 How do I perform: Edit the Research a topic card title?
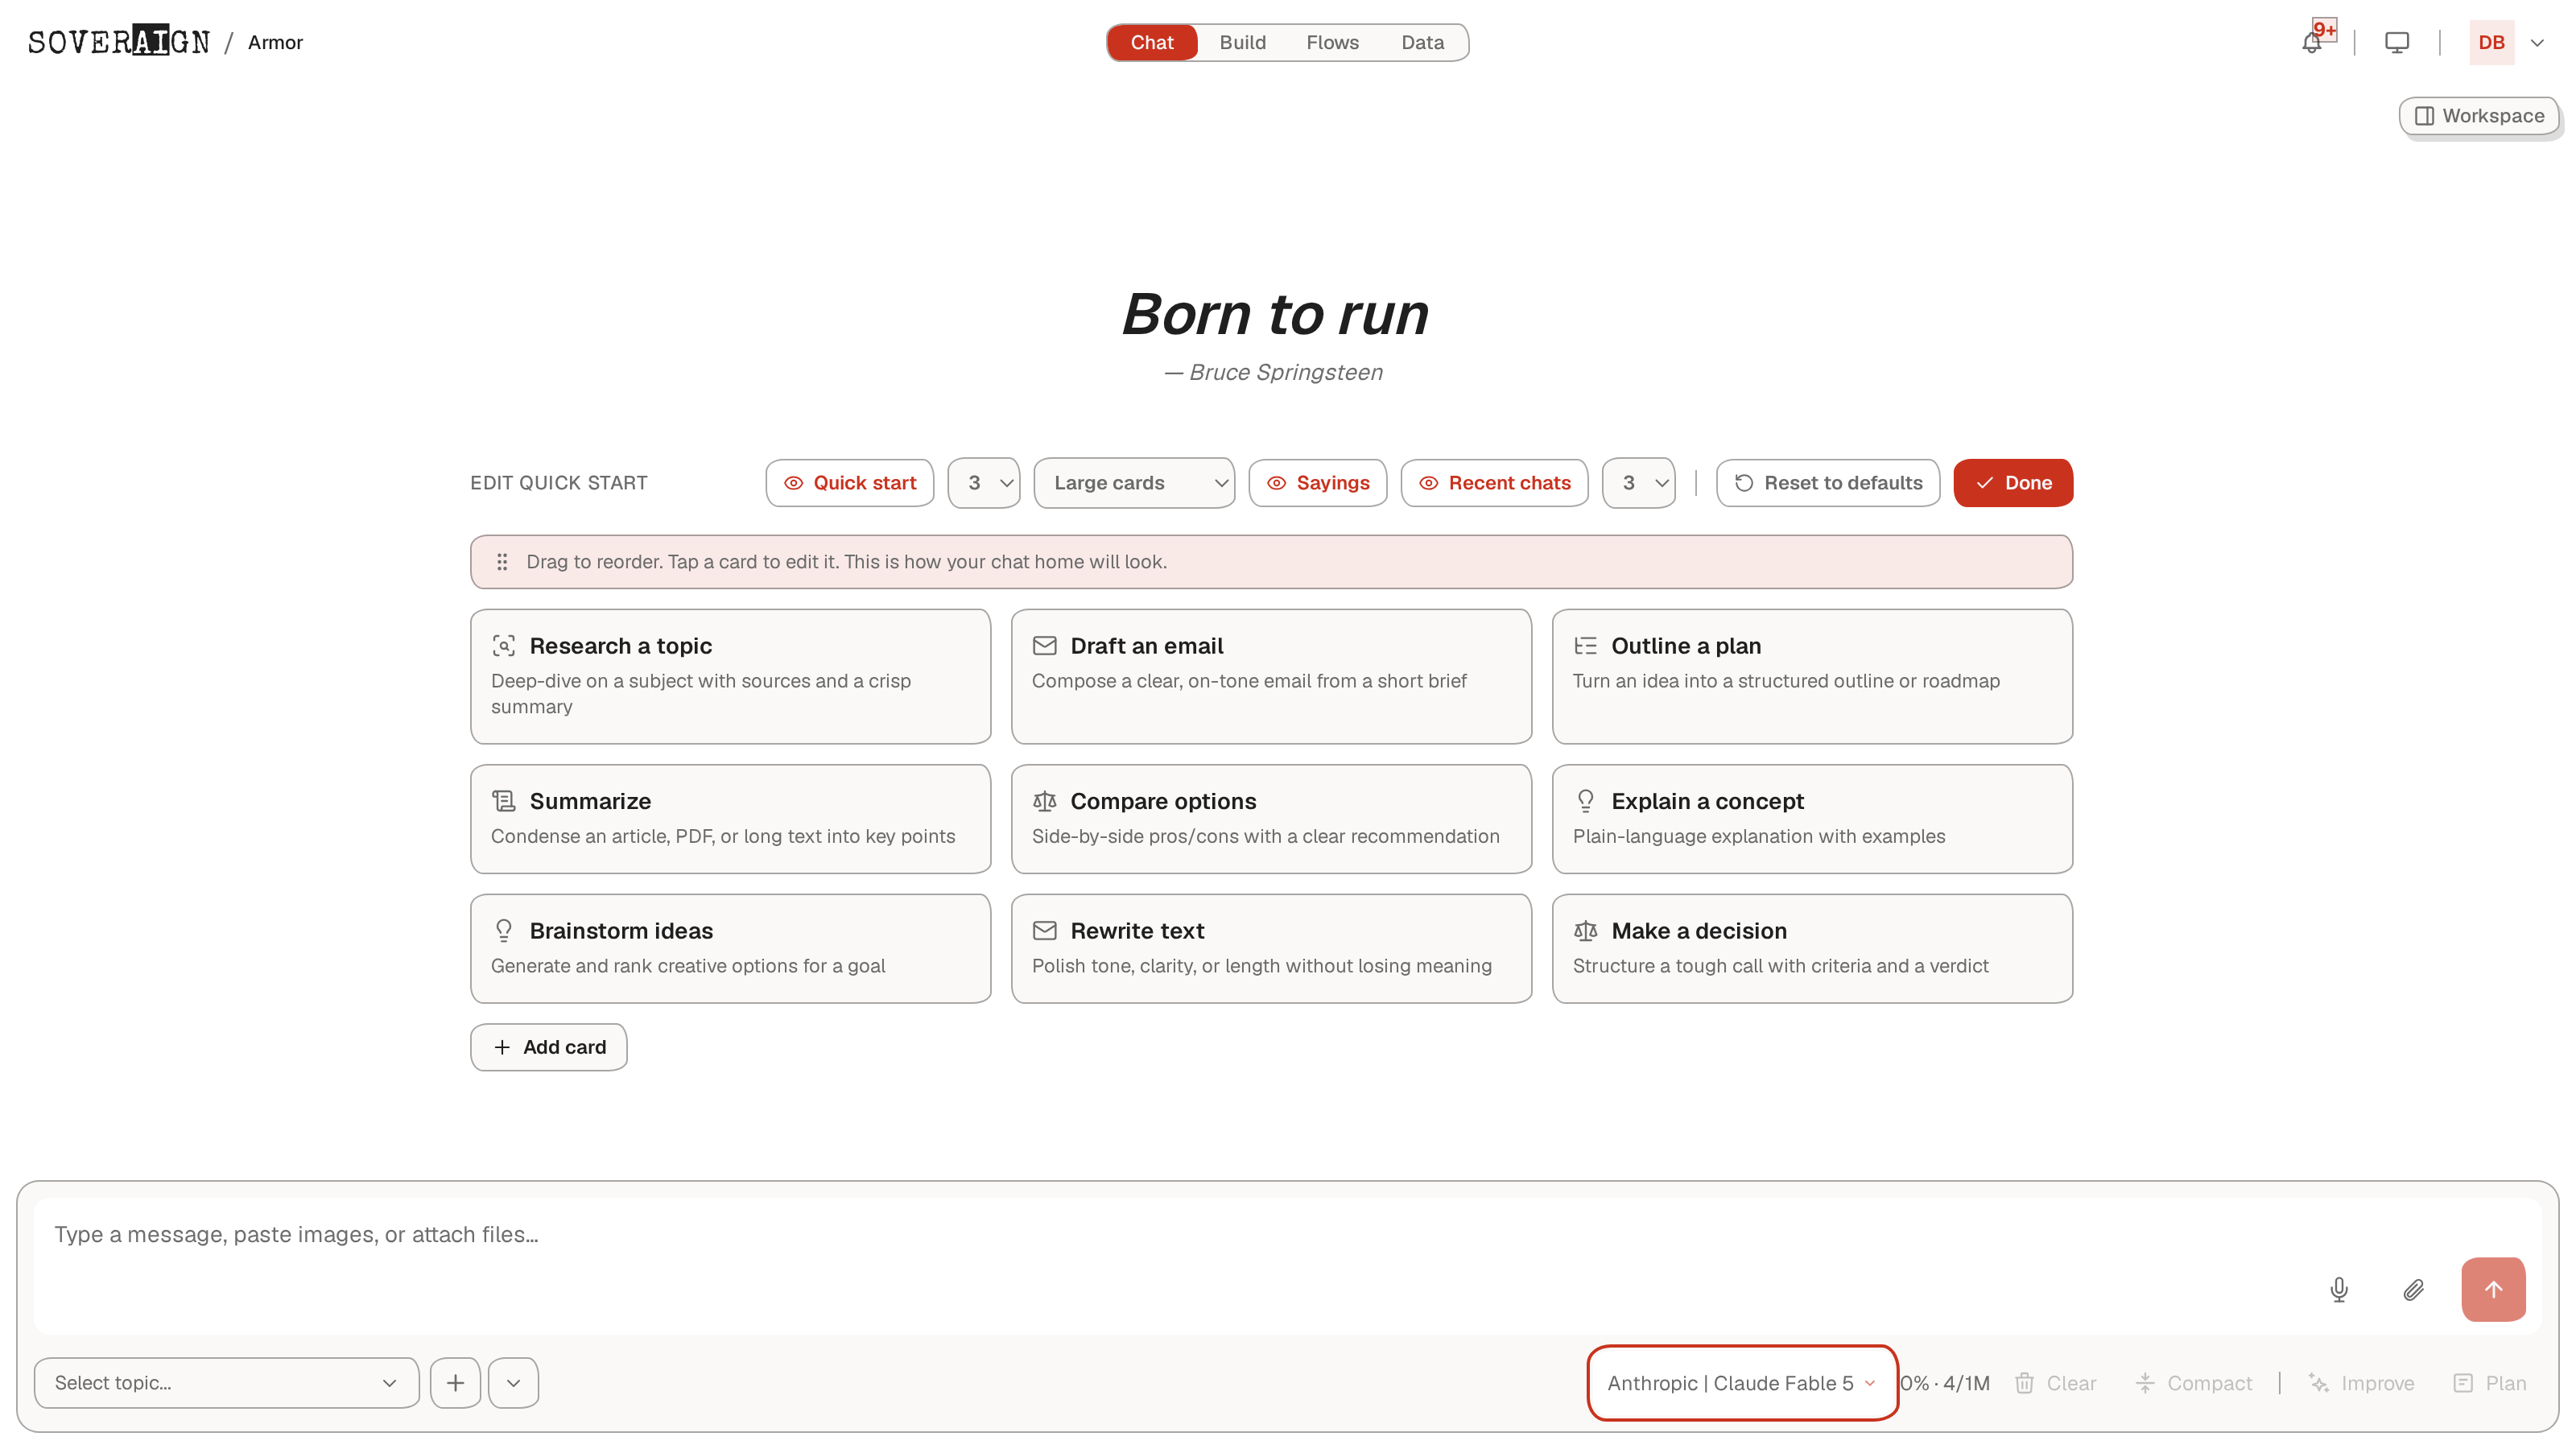(620, 646)
